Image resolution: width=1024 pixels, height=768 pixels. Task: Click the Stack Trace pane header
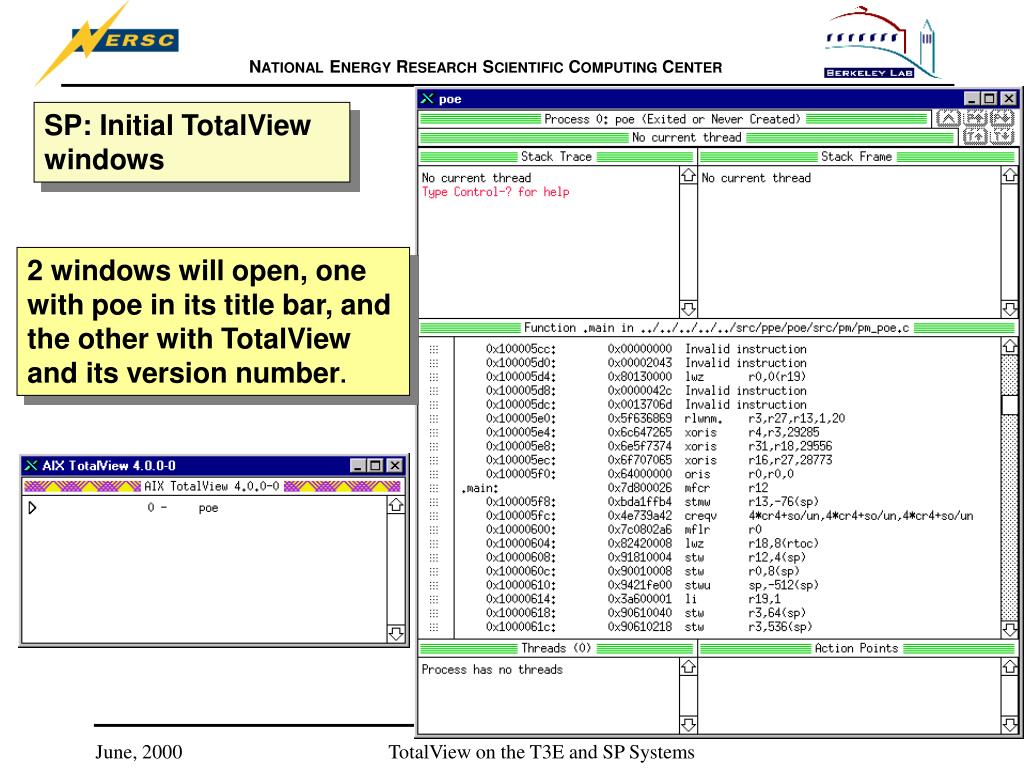point(556,157)
